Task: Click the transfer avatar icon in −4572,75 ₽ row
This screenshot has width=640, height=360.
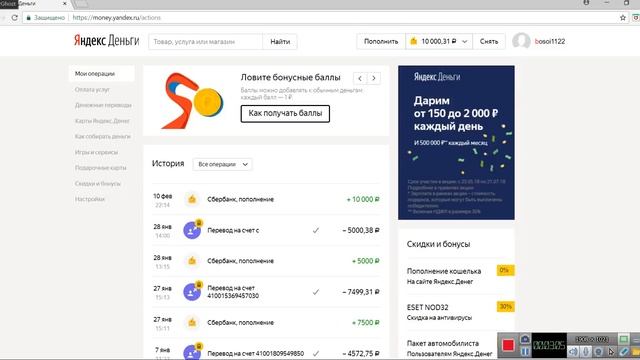Action: click(192, 352)
